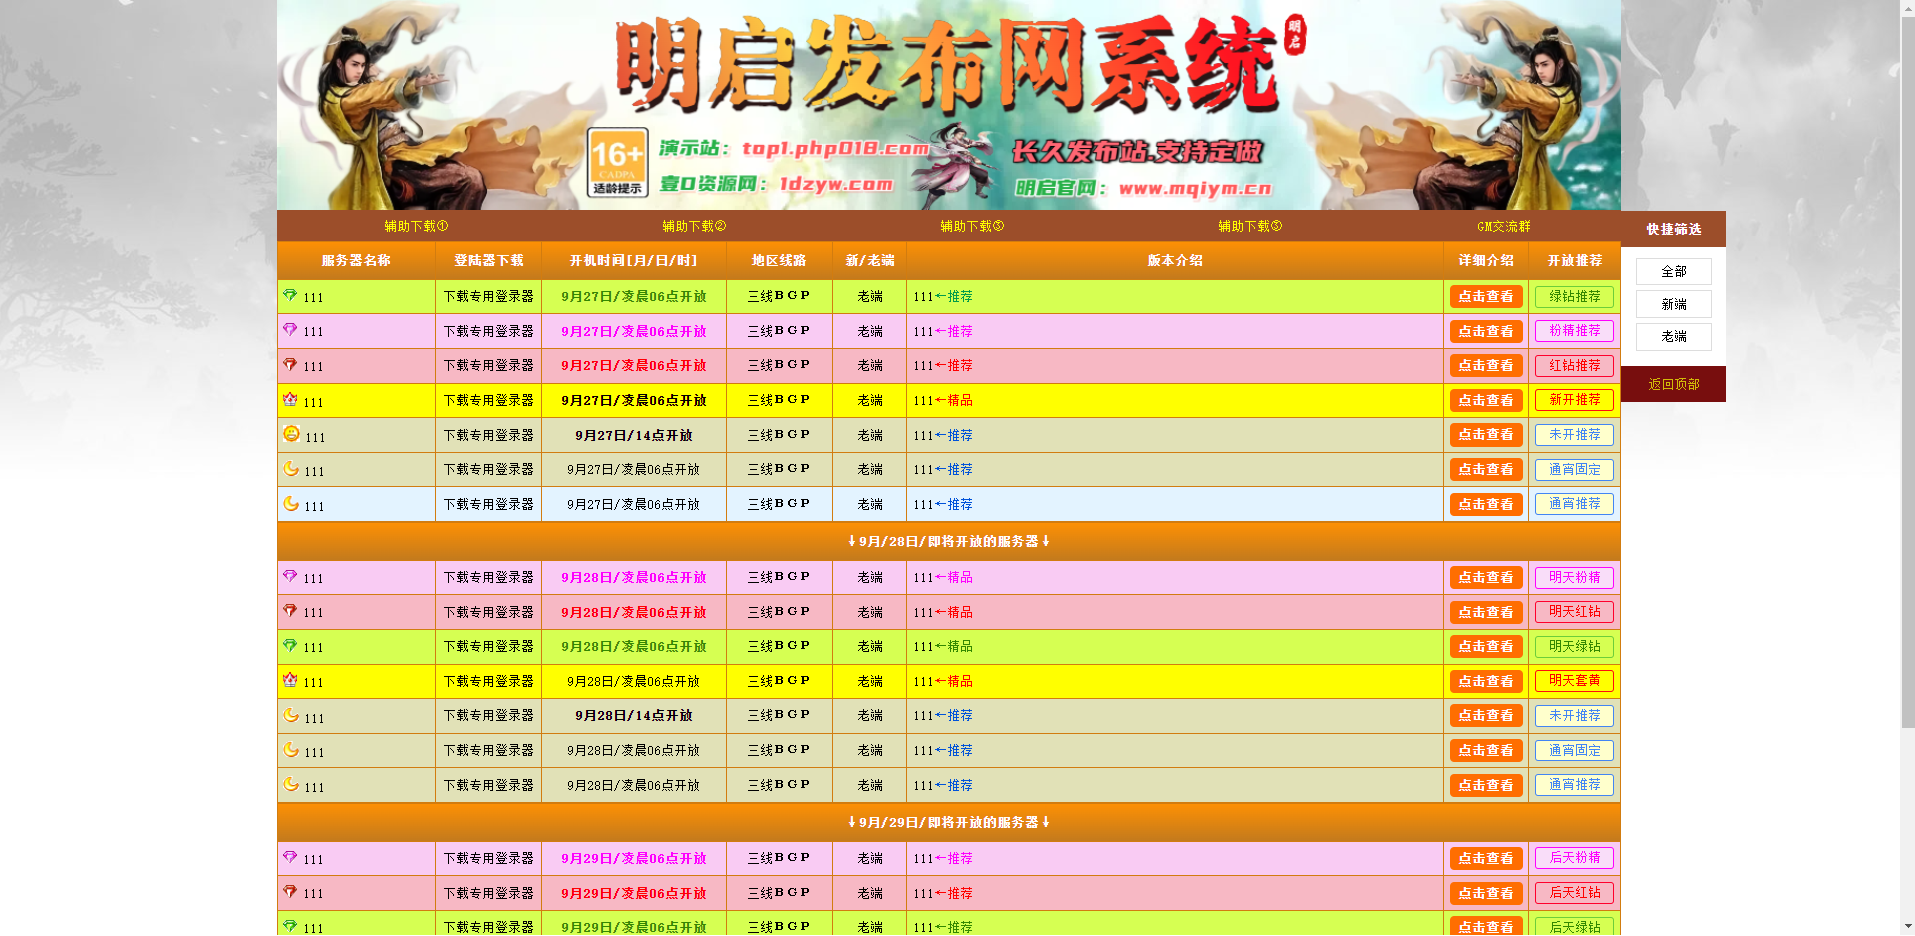The height and width of the screenshot is (936, 1915).
Task: Click the 明天粉精 tag button
Action: coord(1575,577)
